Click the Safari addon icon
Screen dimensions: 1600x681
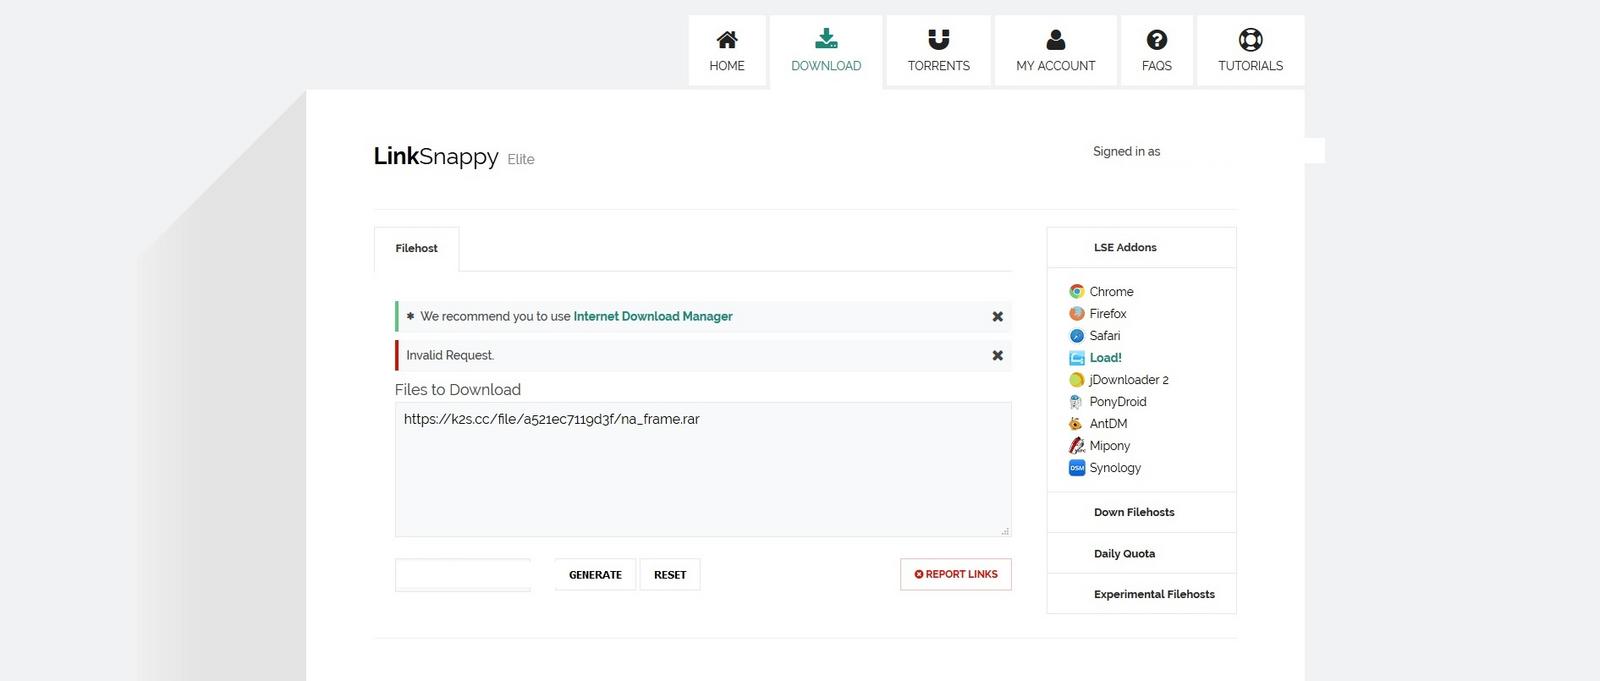pos(1077,335)
